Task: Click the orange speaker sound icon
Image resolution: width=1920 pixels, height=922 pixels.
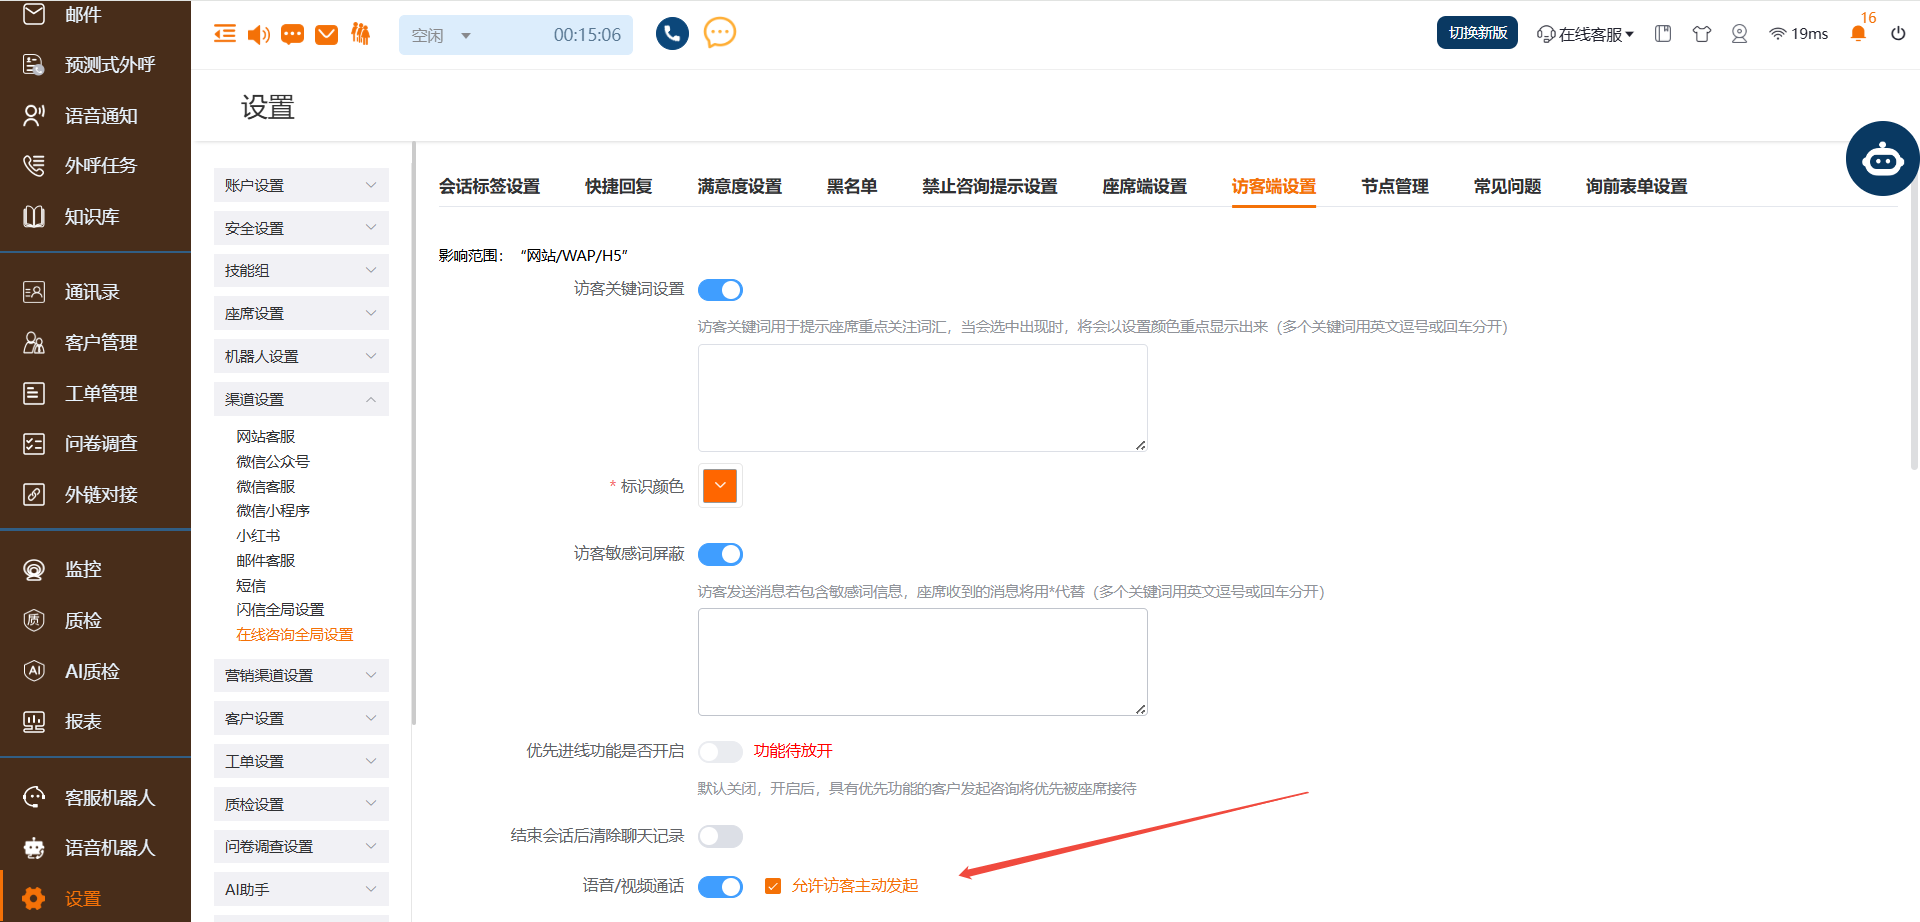Action: (x=258, y=35)
